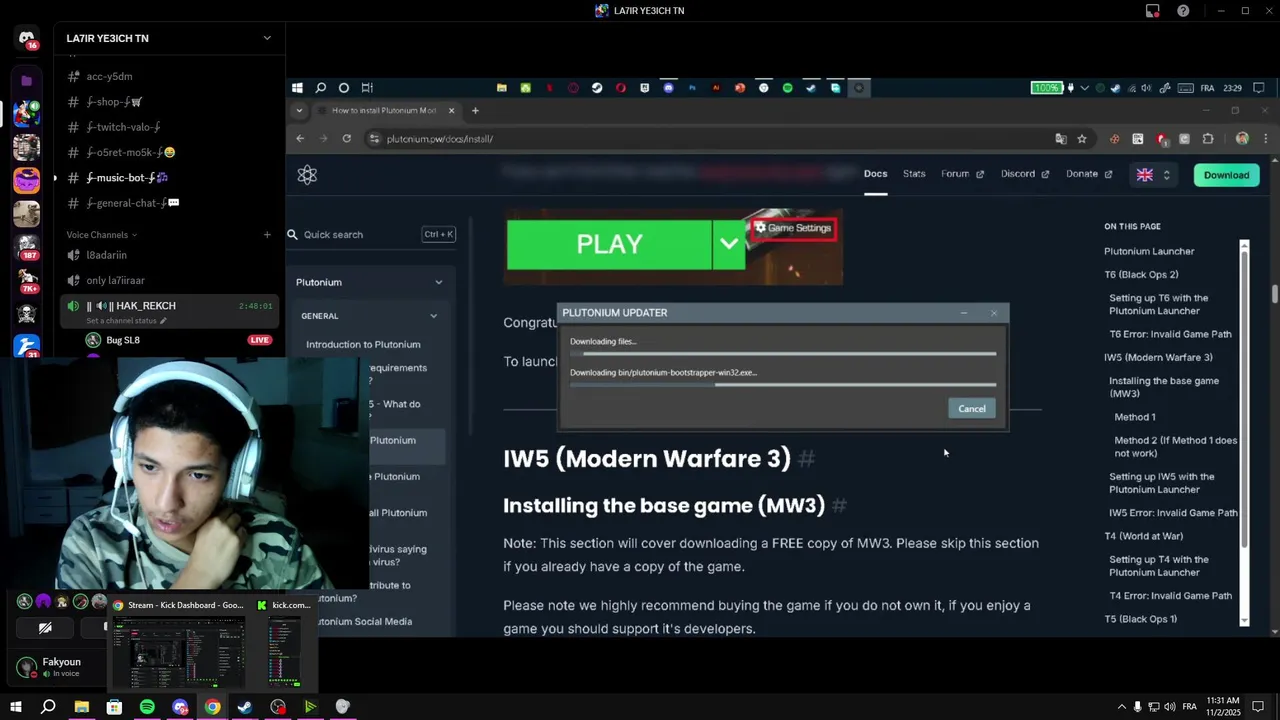This screenshot has width=1280, height=720.
Task: Click the Downloading files progress bar
Action: (783, 353)
